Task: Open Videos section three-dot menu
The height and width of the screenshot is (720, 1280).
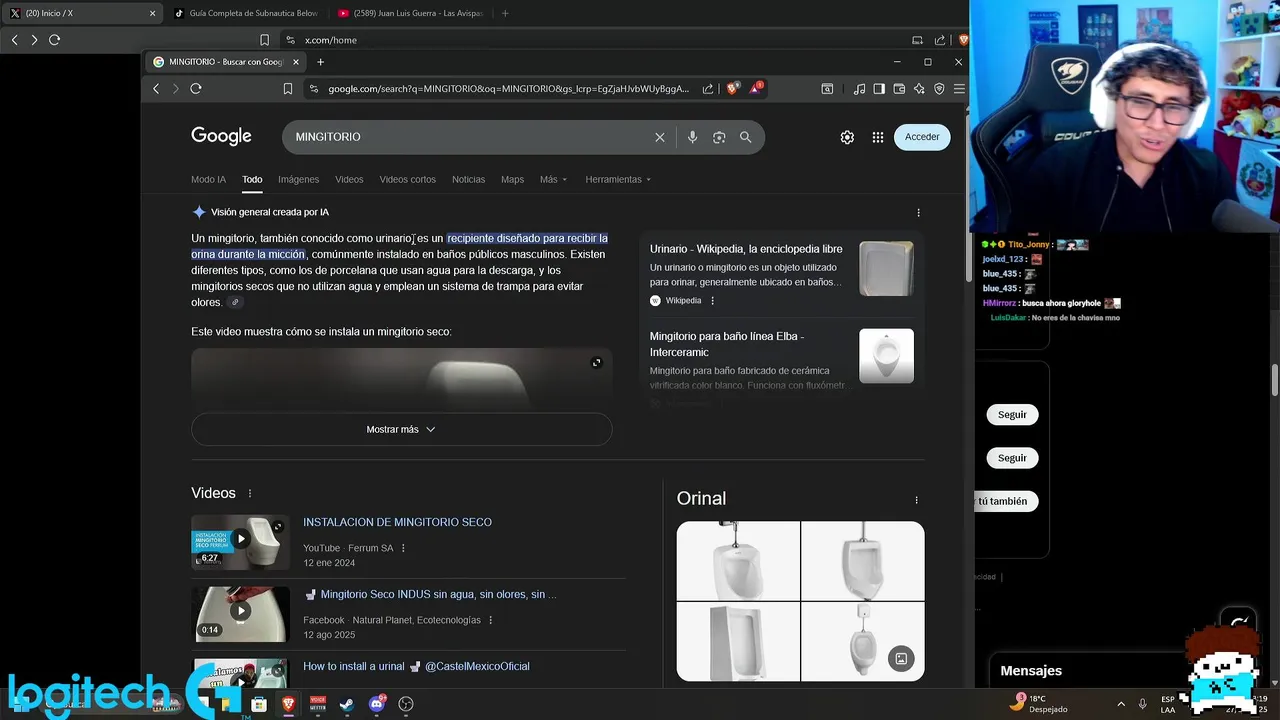Action: [250, 493]
